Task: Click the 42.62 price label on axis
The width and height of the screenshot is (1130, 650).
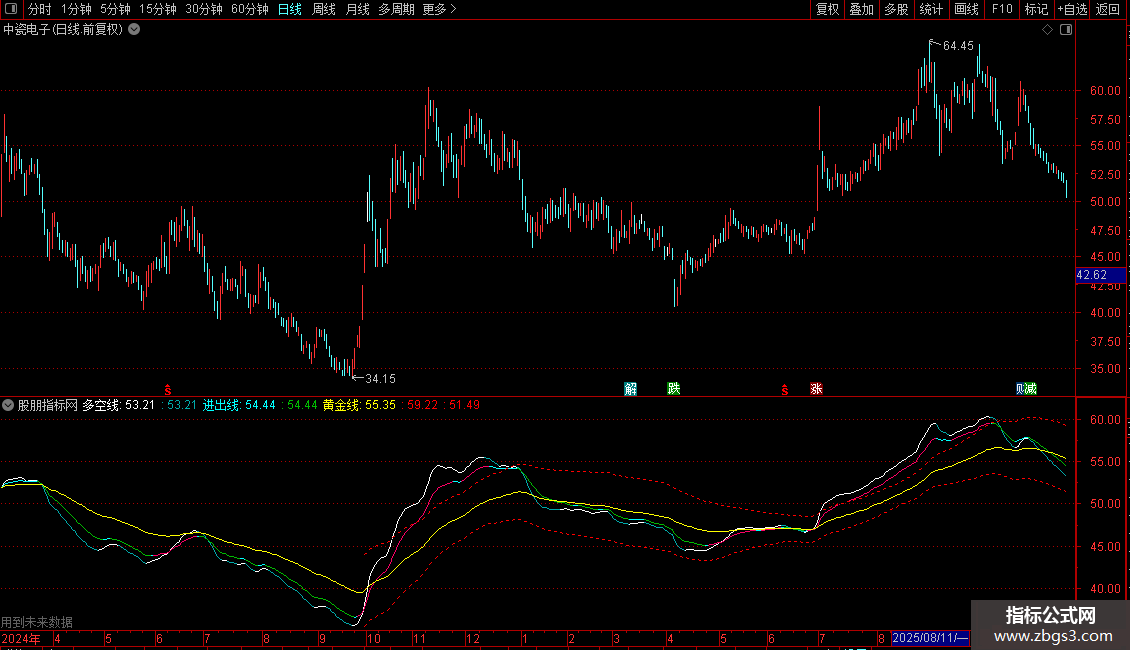Action: point(1092,275)
